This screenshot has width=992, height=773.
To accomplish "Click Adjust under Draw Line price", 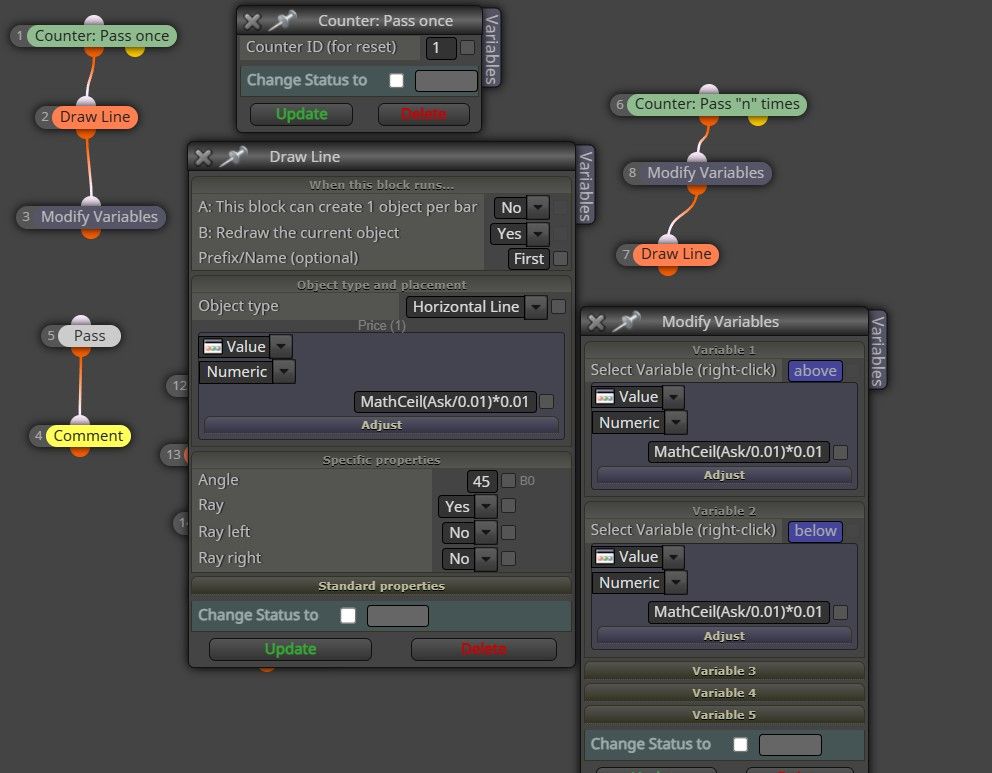I will (381, 425).
